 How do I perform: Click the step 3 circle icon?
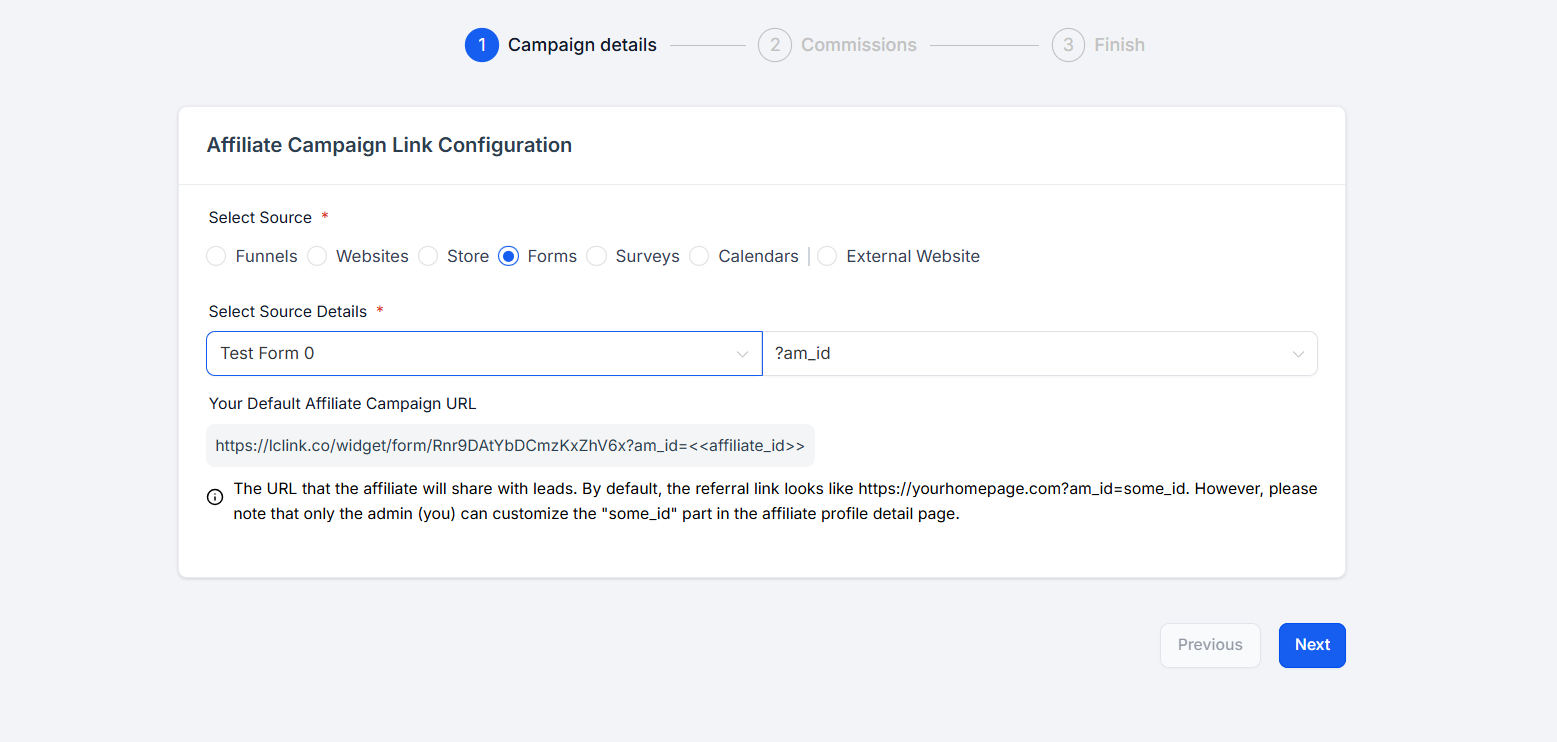(1068, 45)
